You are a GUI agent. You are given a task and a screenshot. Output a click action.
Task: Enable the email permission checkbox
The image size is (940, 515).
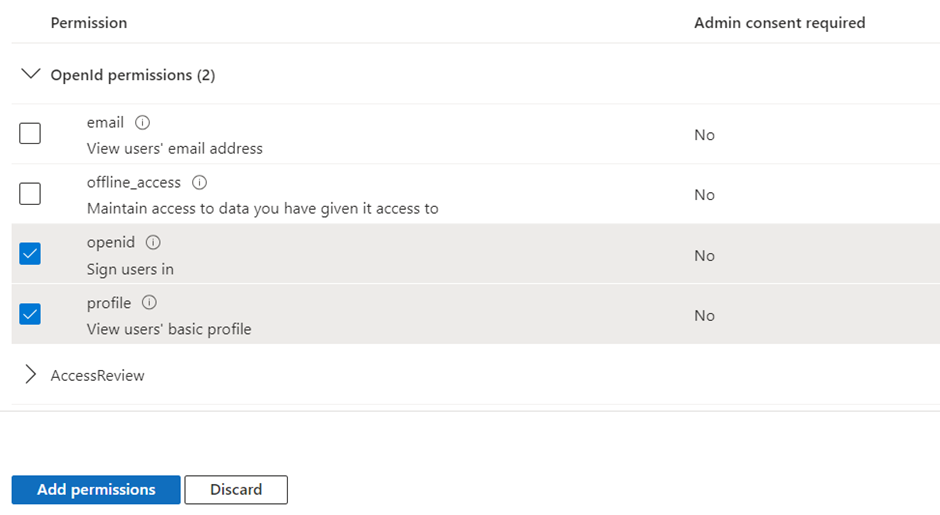coord(30,133)
